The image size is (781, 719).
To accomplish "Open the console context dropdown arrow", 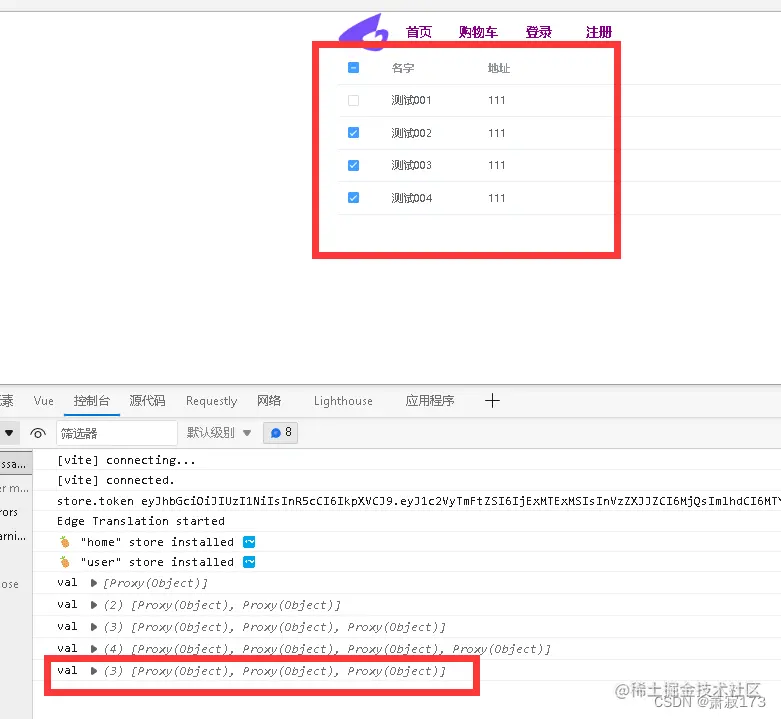I will coord(9,433).
